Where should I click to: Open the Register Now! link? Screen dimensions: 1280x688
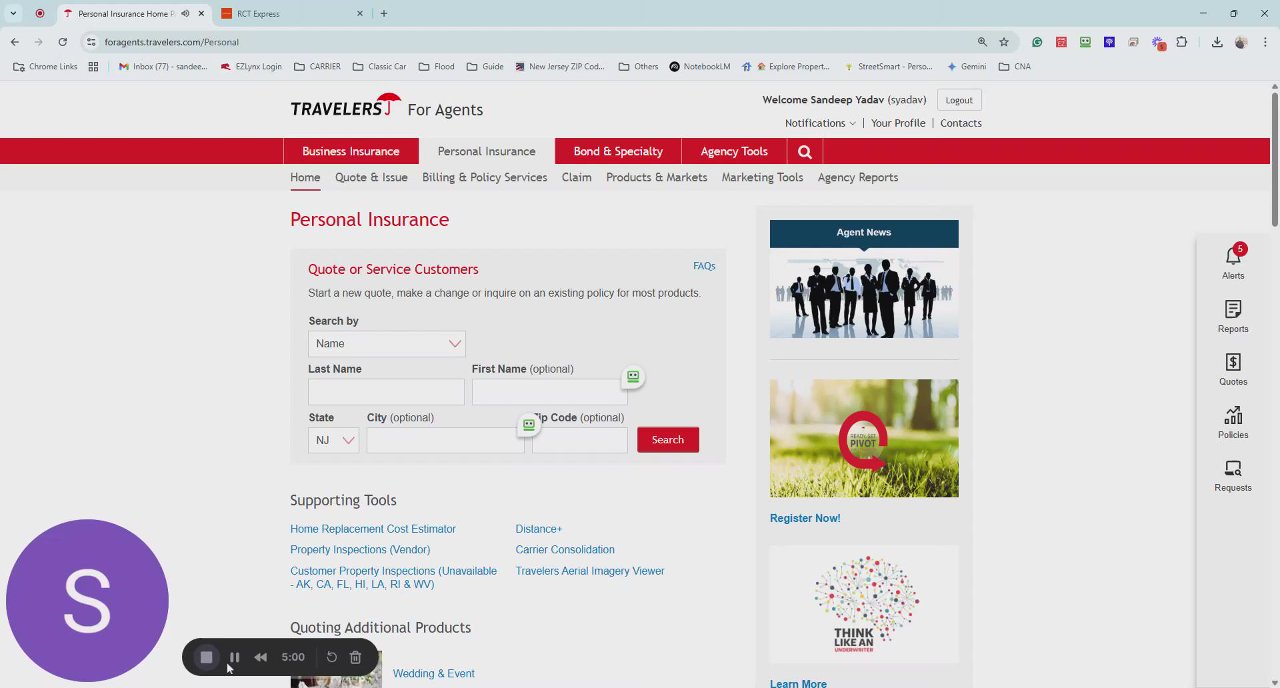[805, 518]
